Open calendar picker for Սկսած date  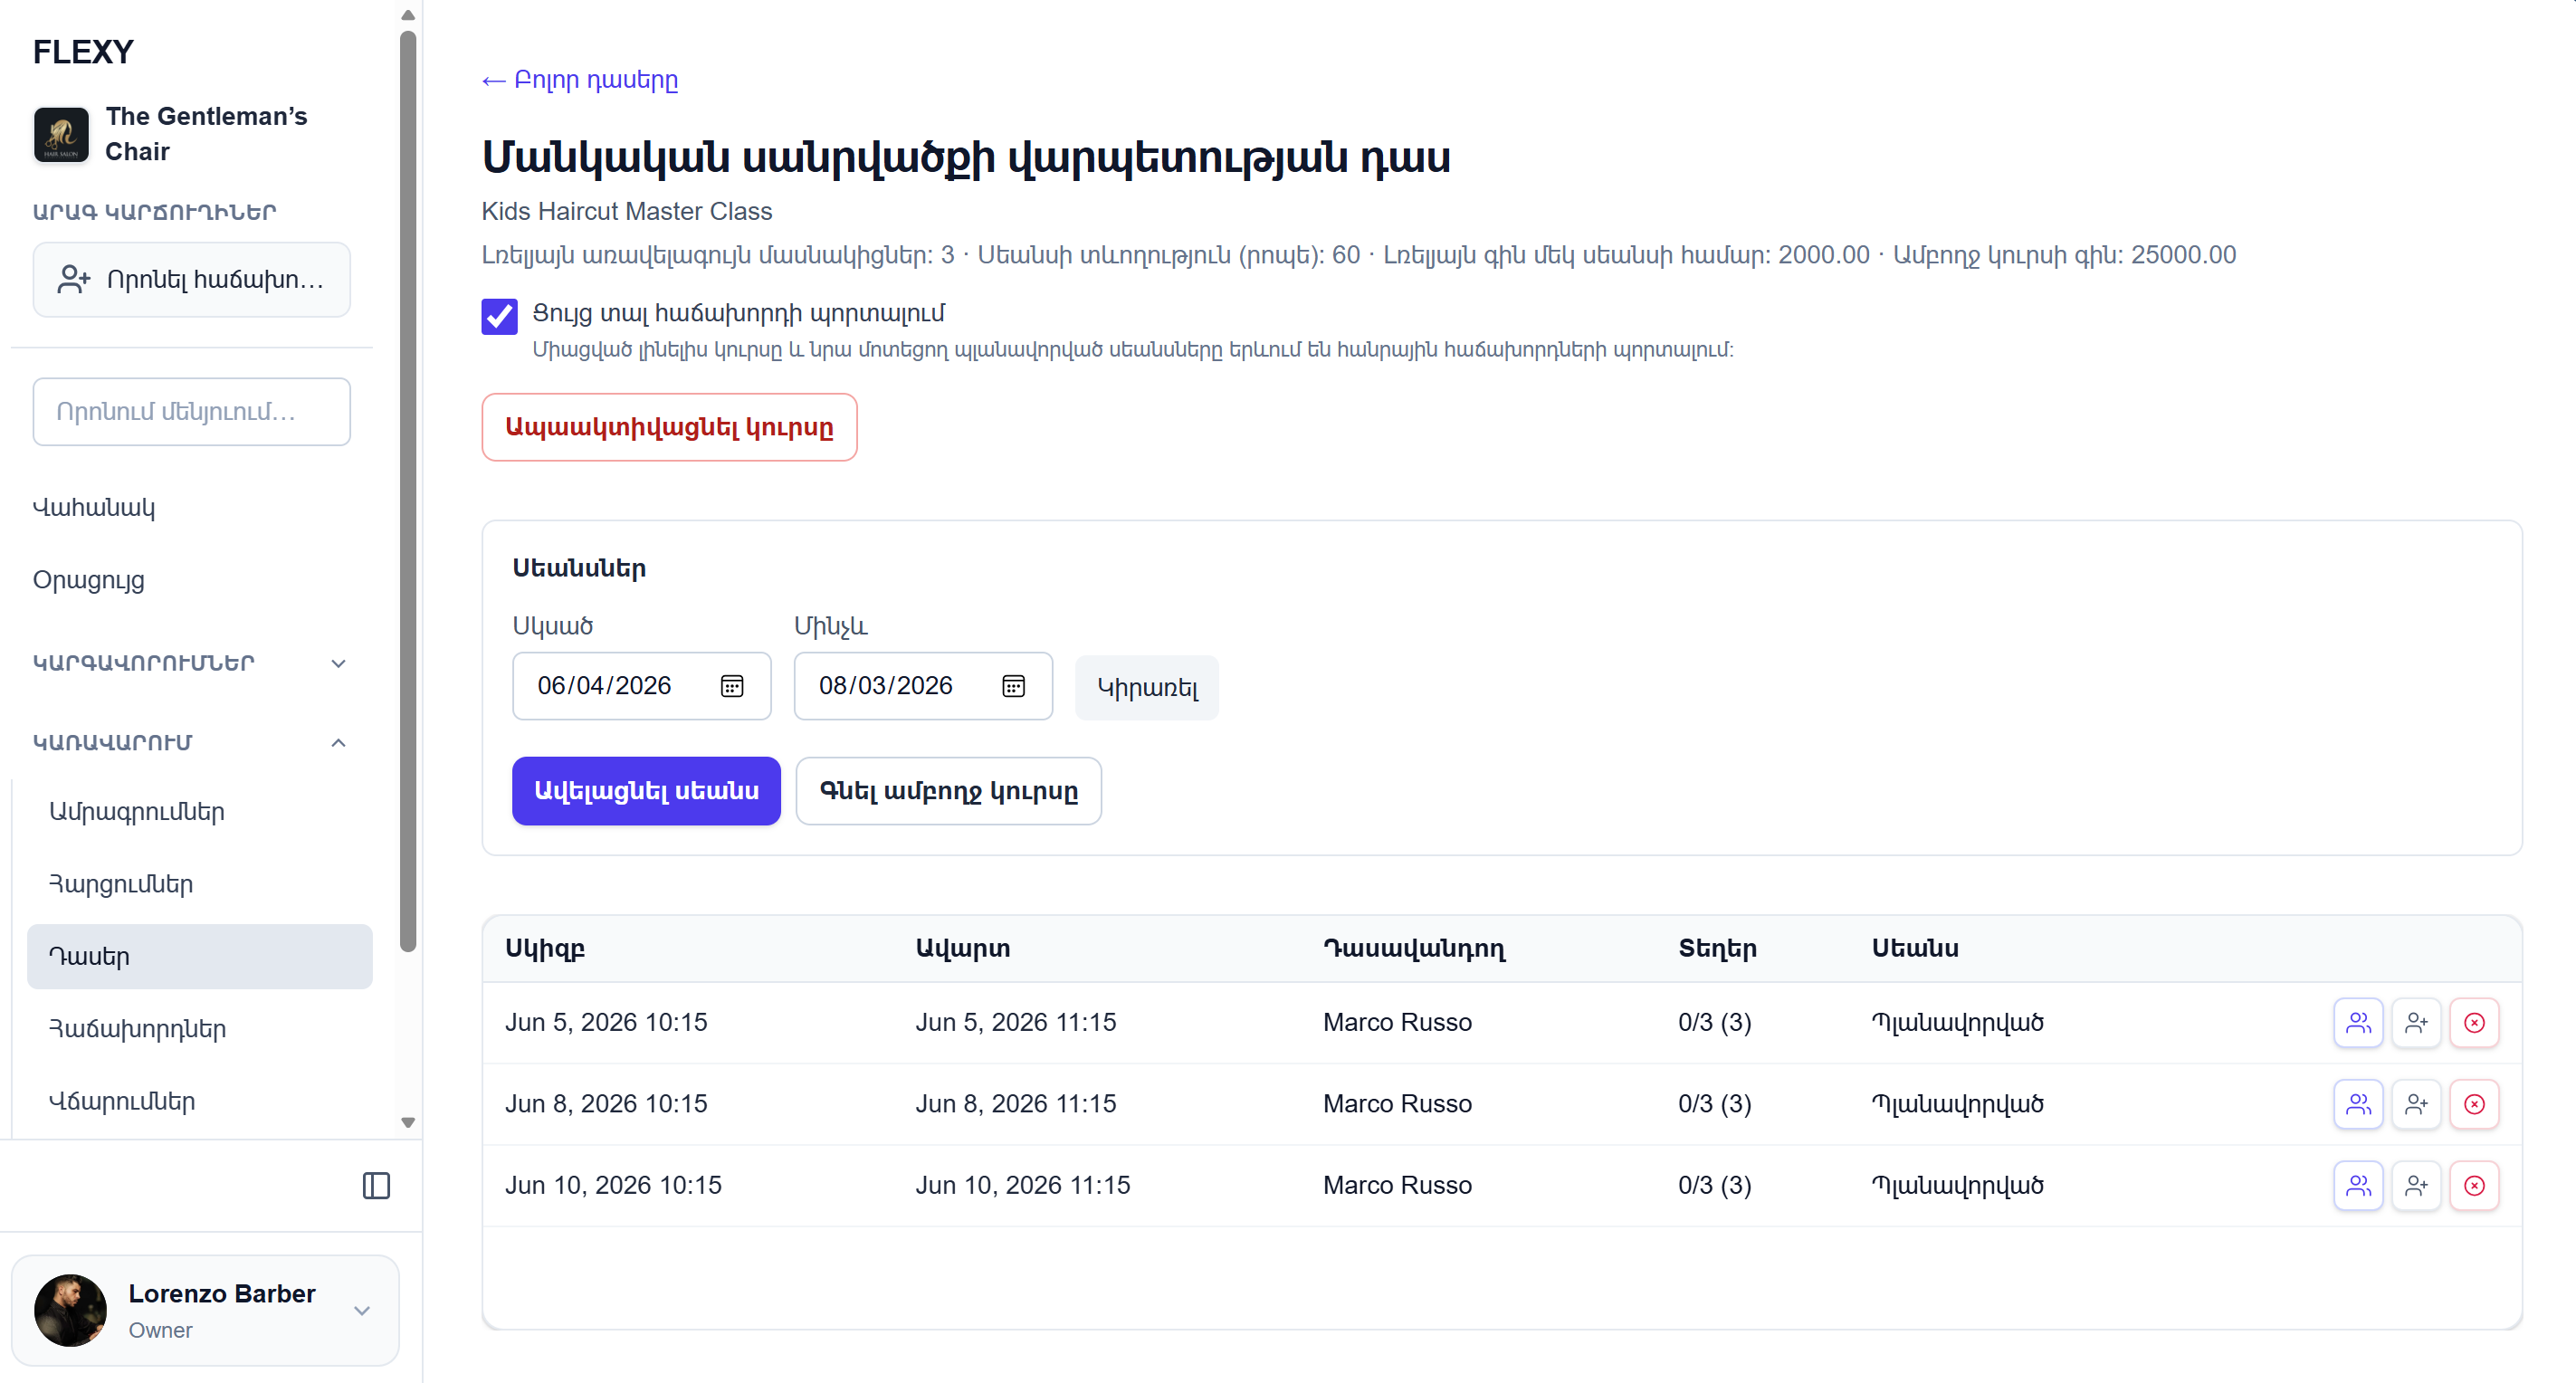coord(732,686)
